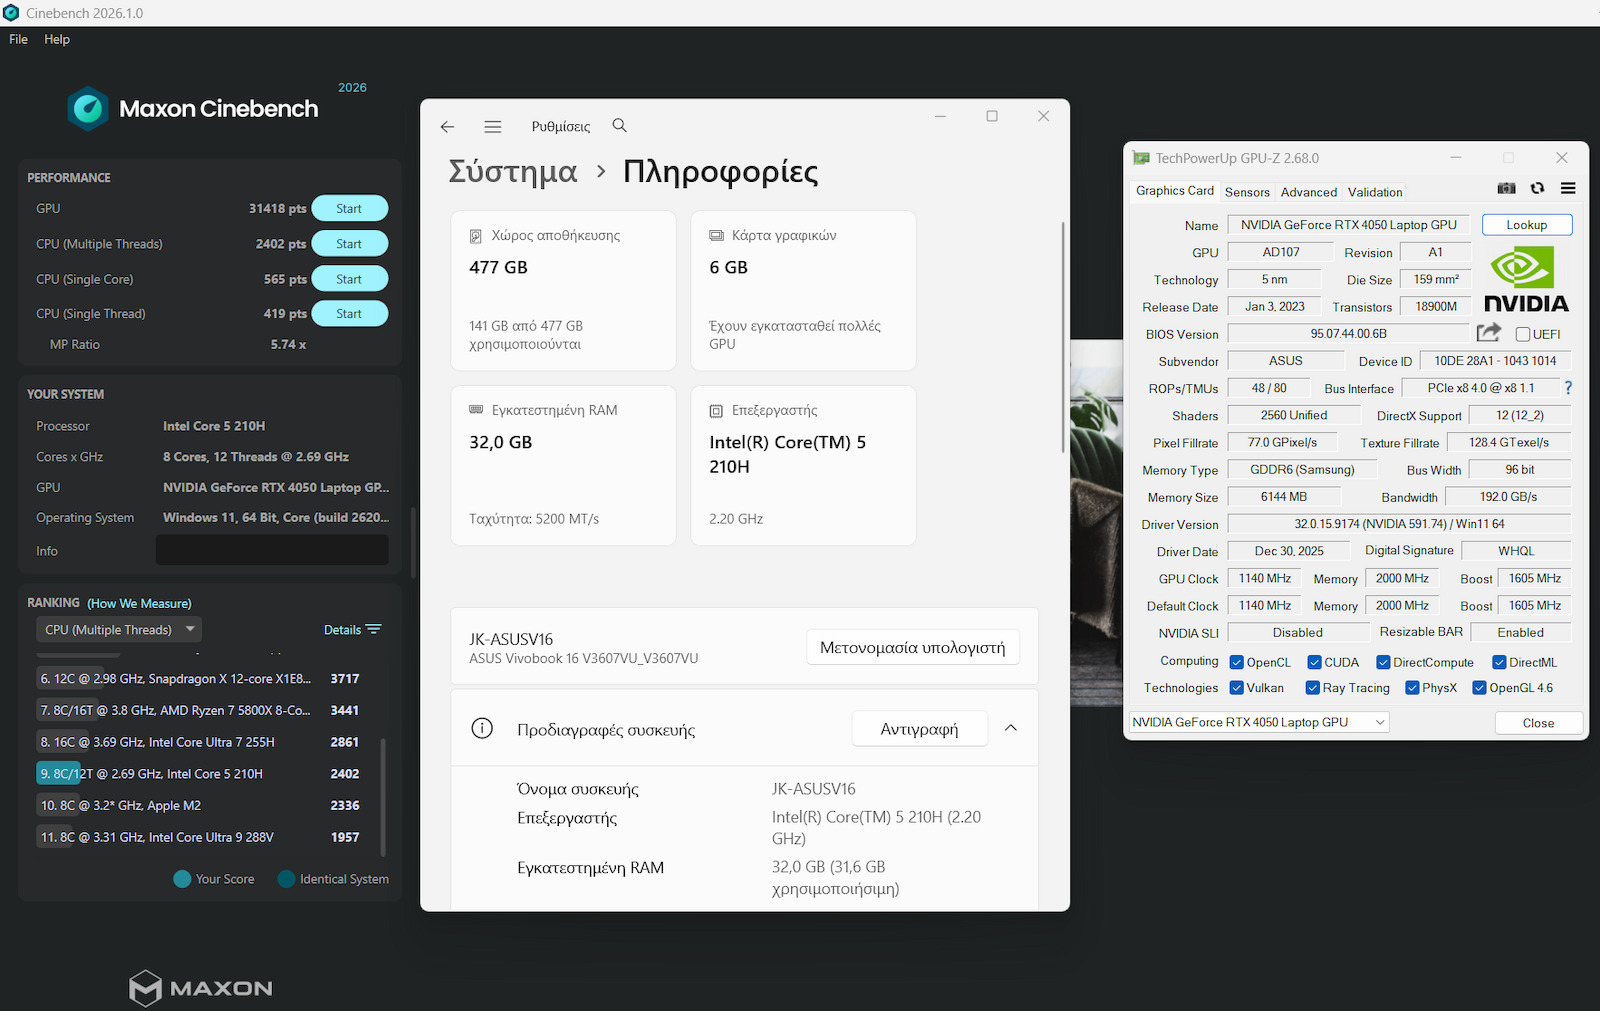The width and height of the screenshot is (1600, 1011).
Task: Take a screenshot with GPU-Z camera icon
Action: [1506, 188]
